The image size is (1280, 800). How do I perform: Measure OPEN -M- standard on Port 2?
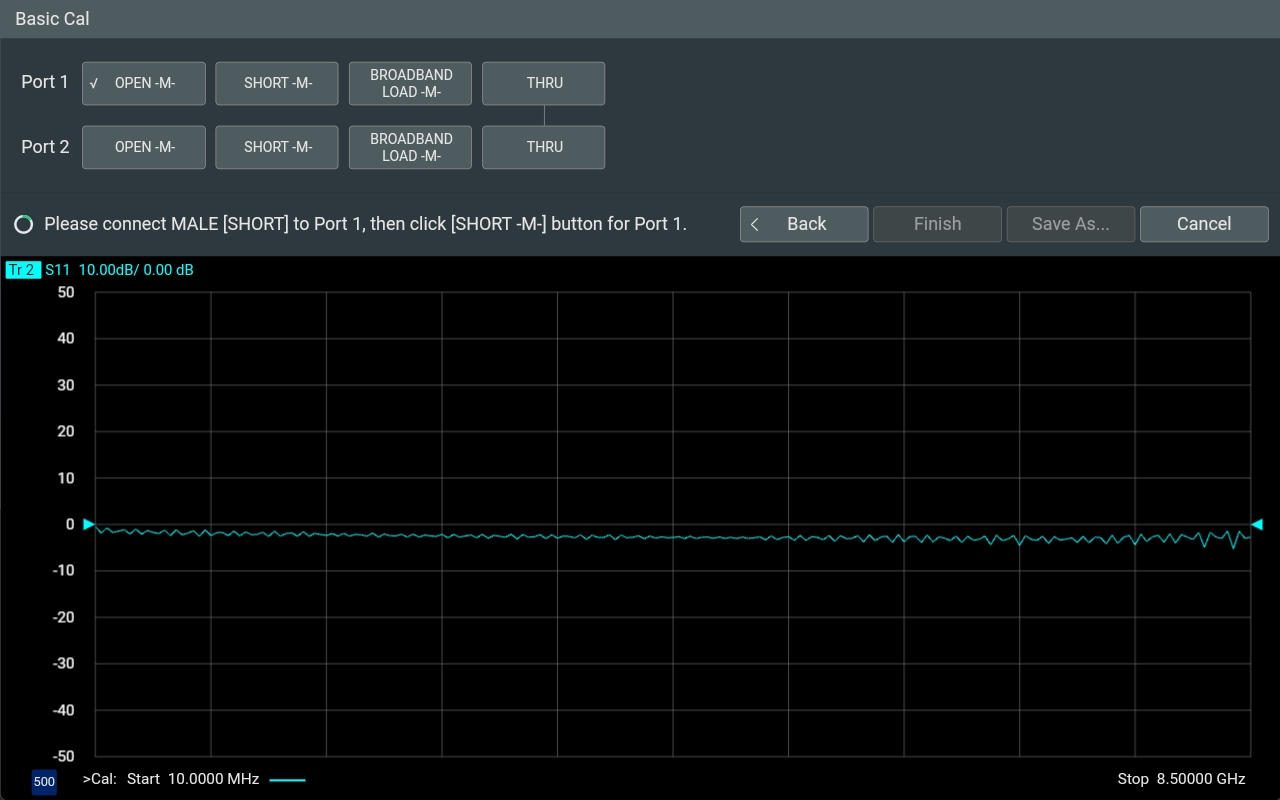[x=143, y=147]
